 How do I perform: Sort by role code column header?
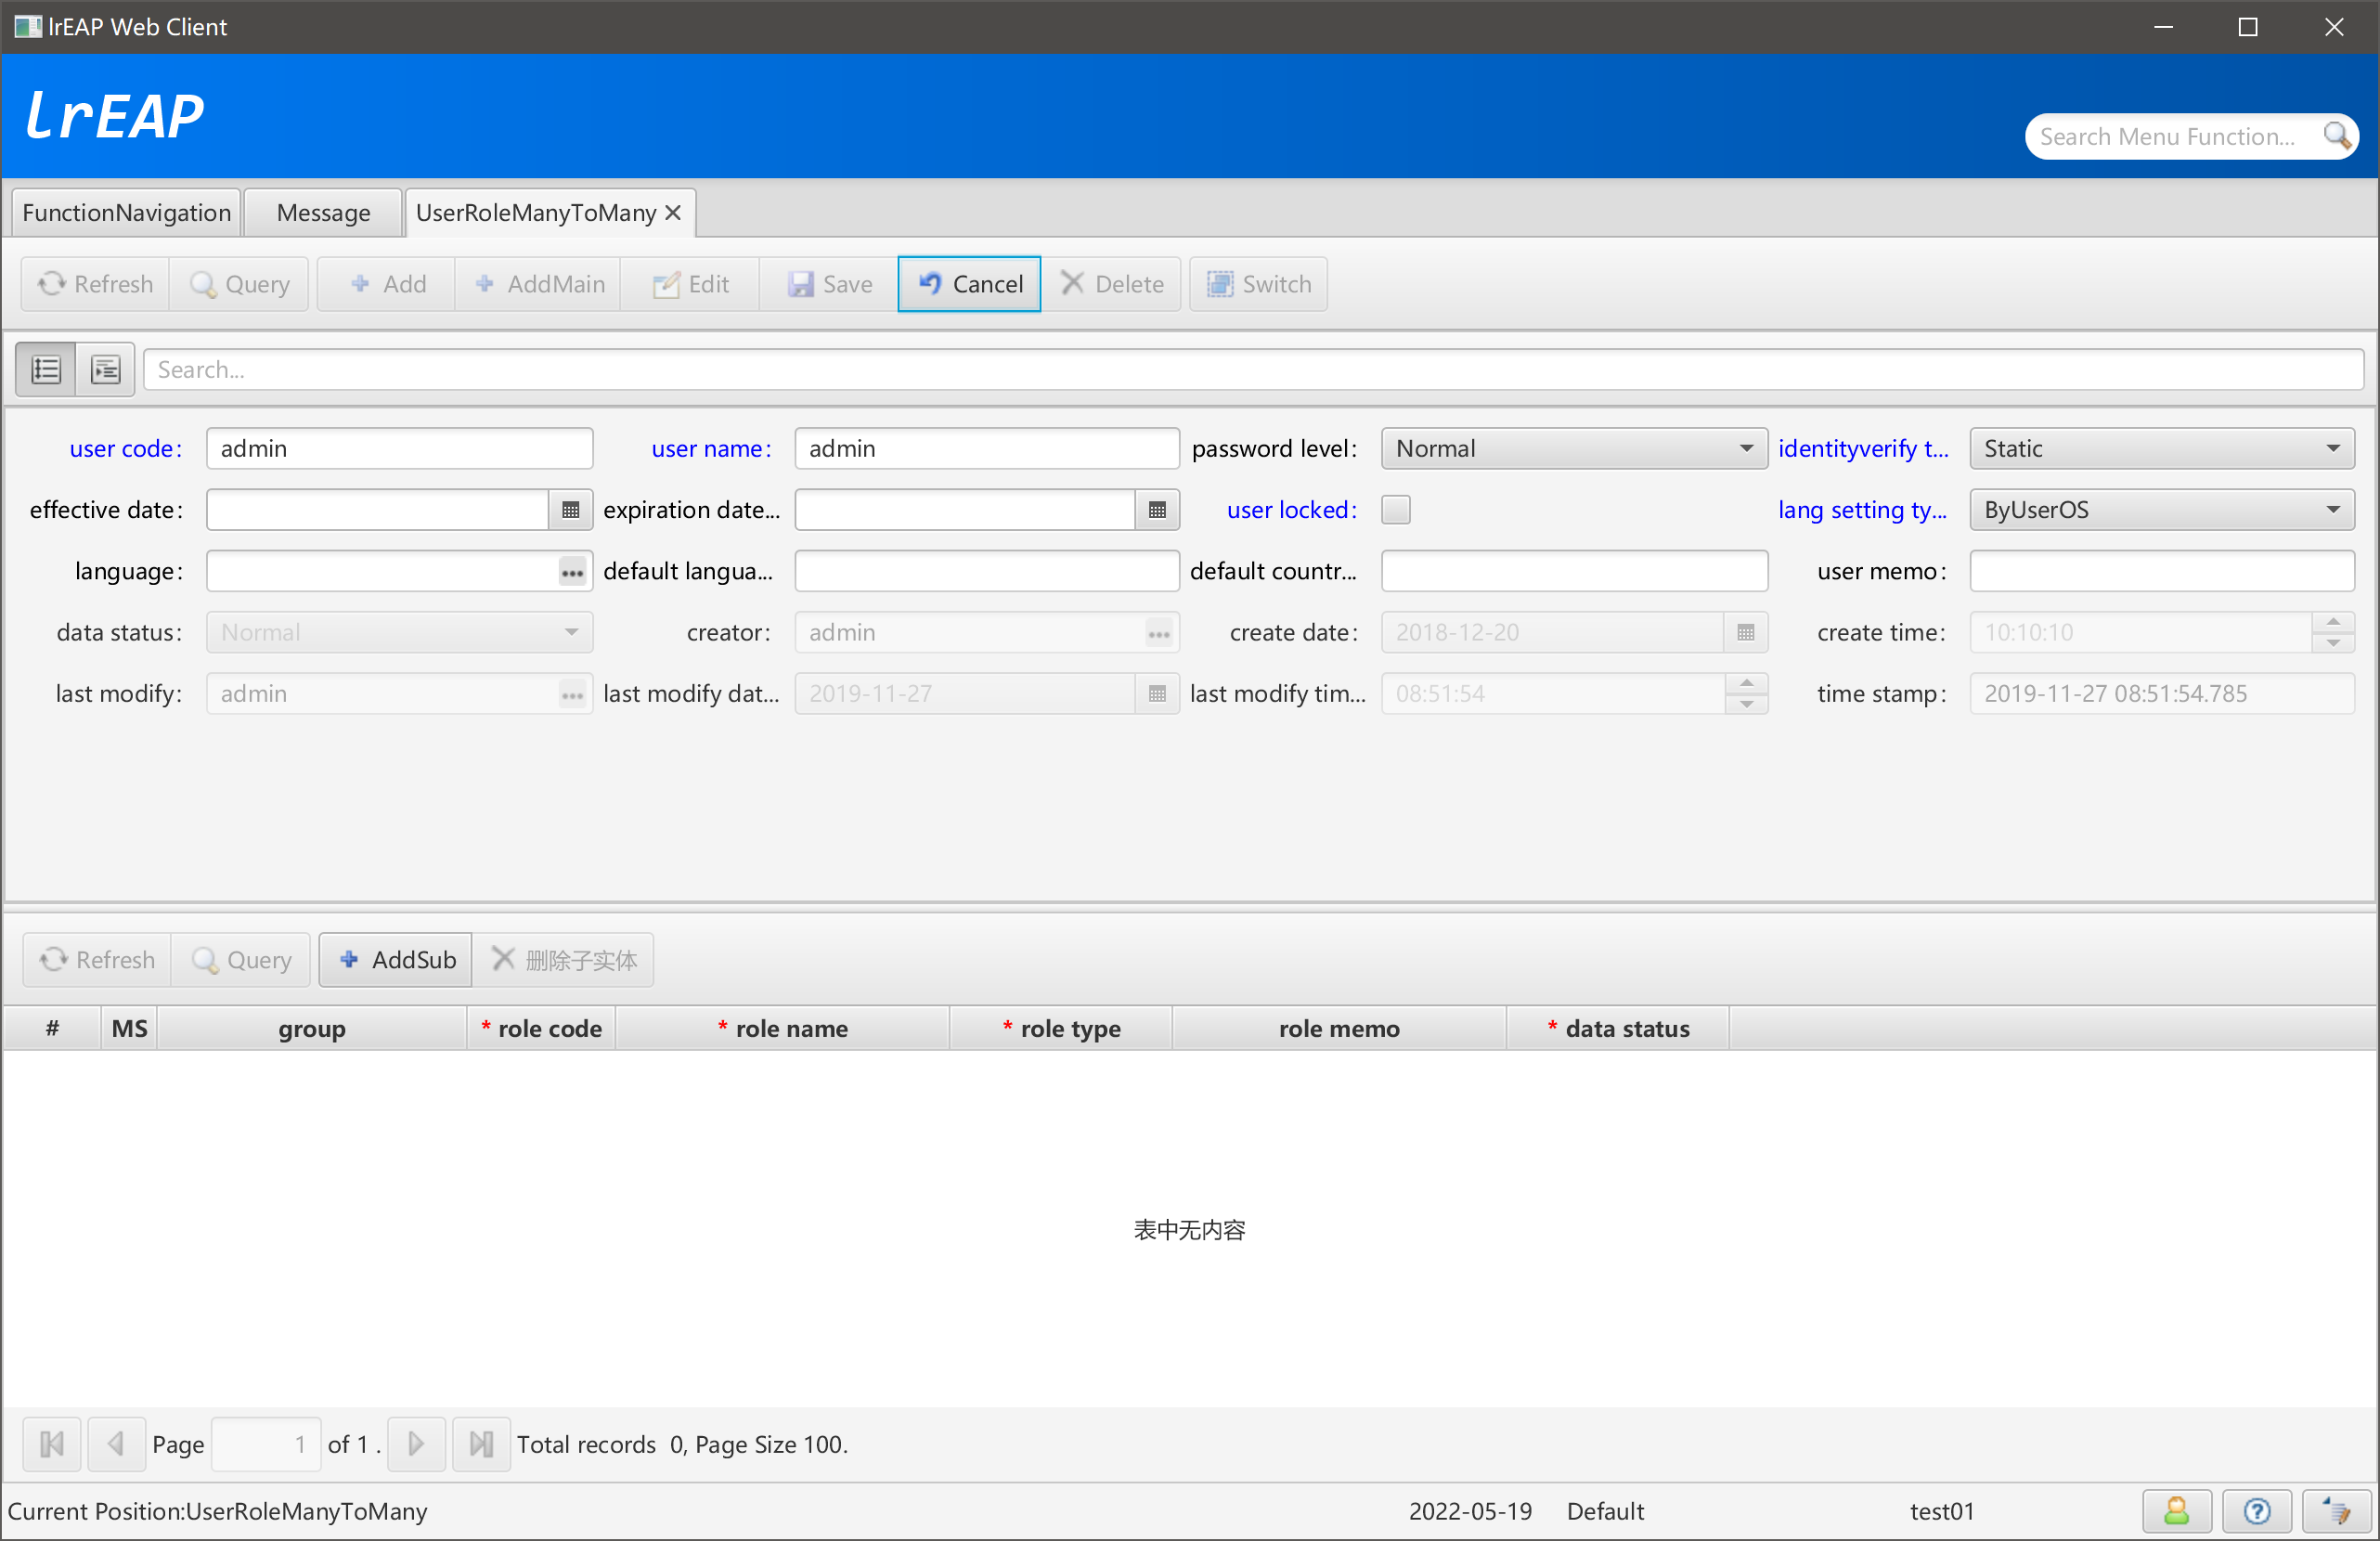point(541,1029)
